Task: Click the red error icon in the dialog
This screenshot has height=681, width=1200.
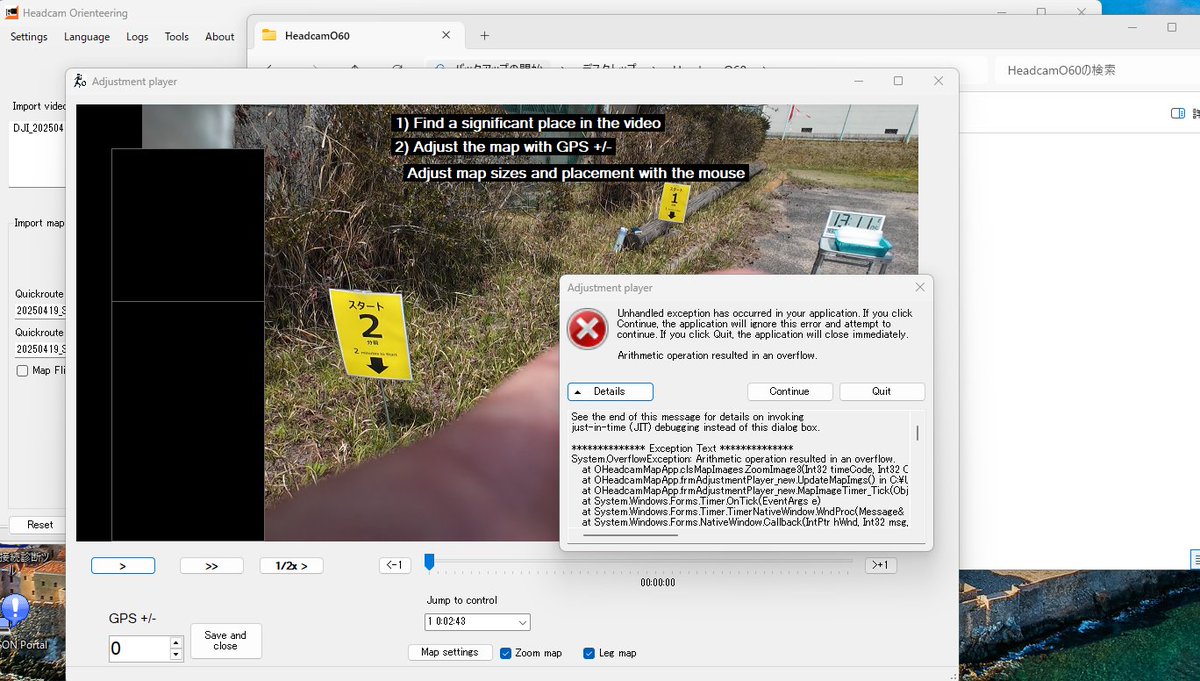Action: pyautogui.click(x=587, y=328)
